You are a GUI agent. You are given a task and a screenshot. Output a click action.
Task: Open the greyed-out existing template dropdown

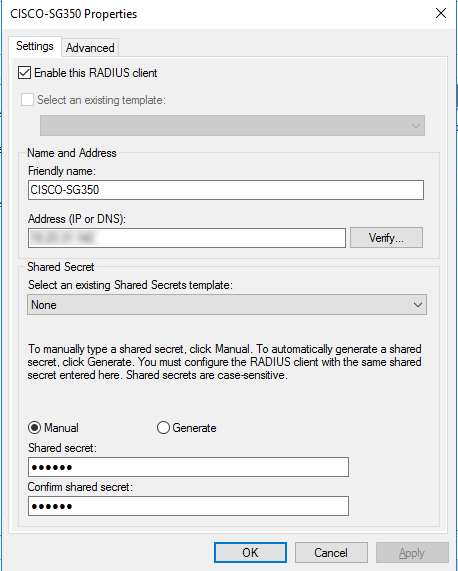tap(232, 126)
